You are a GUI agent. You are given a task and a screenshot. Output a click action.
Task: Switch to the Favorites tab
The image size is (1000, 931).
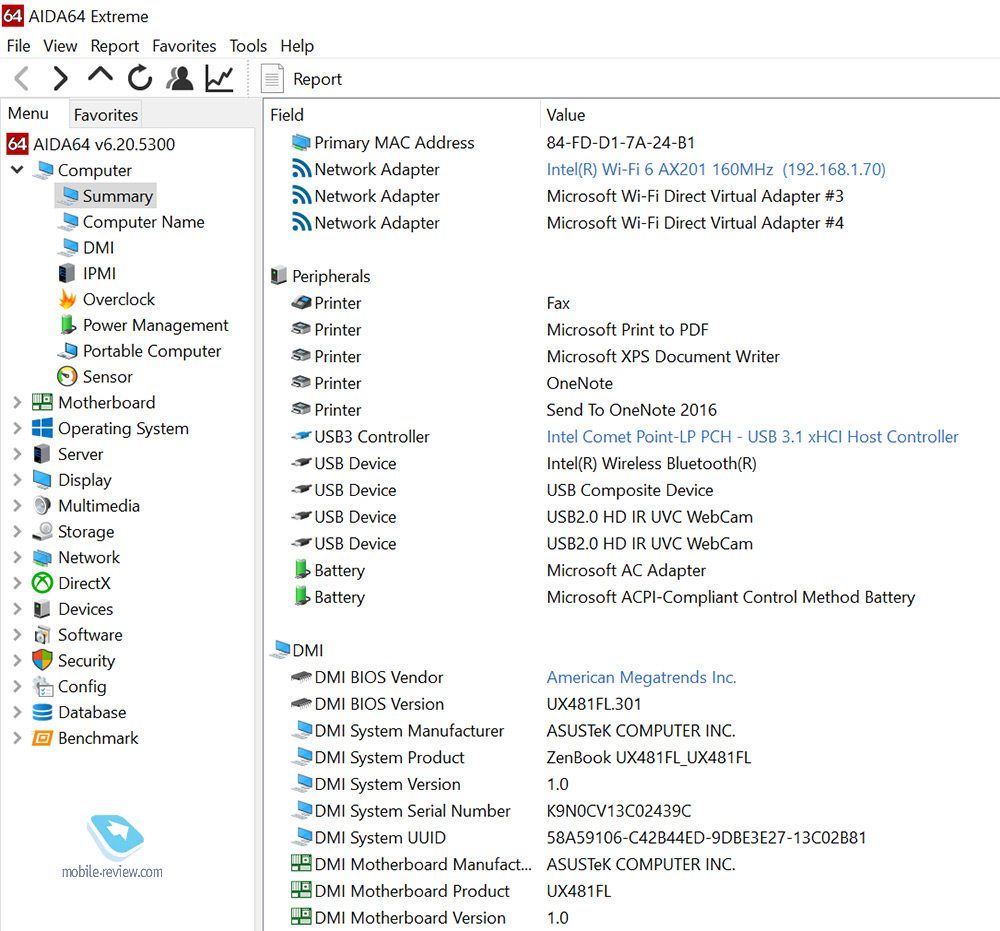pyautogui.click(x=106, y=115)
